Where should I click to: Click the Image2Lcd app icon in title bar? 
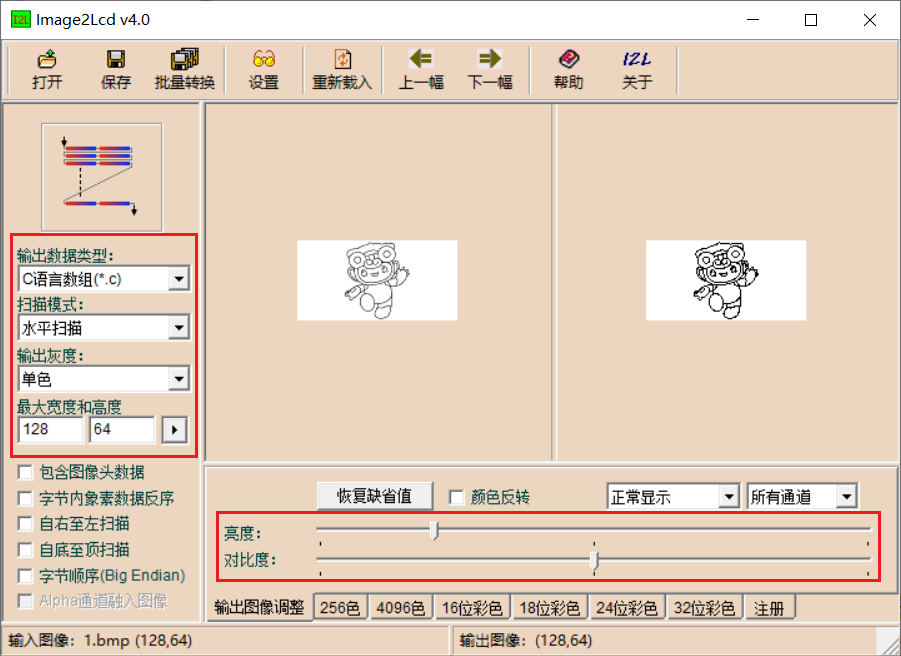click(20, 20)
